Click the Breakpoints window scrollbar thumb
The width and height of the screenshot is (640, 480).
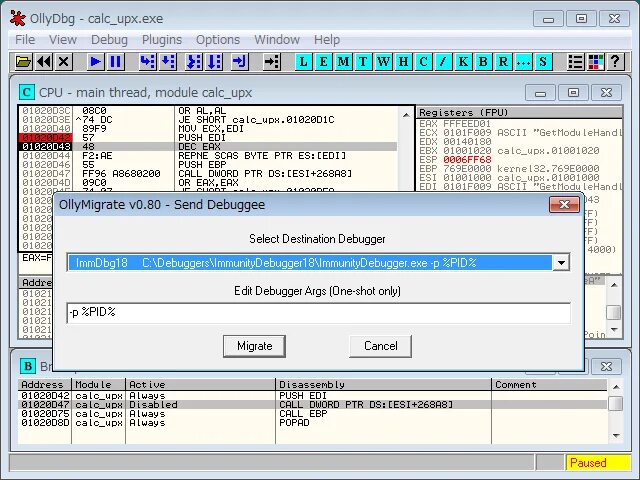616,404
